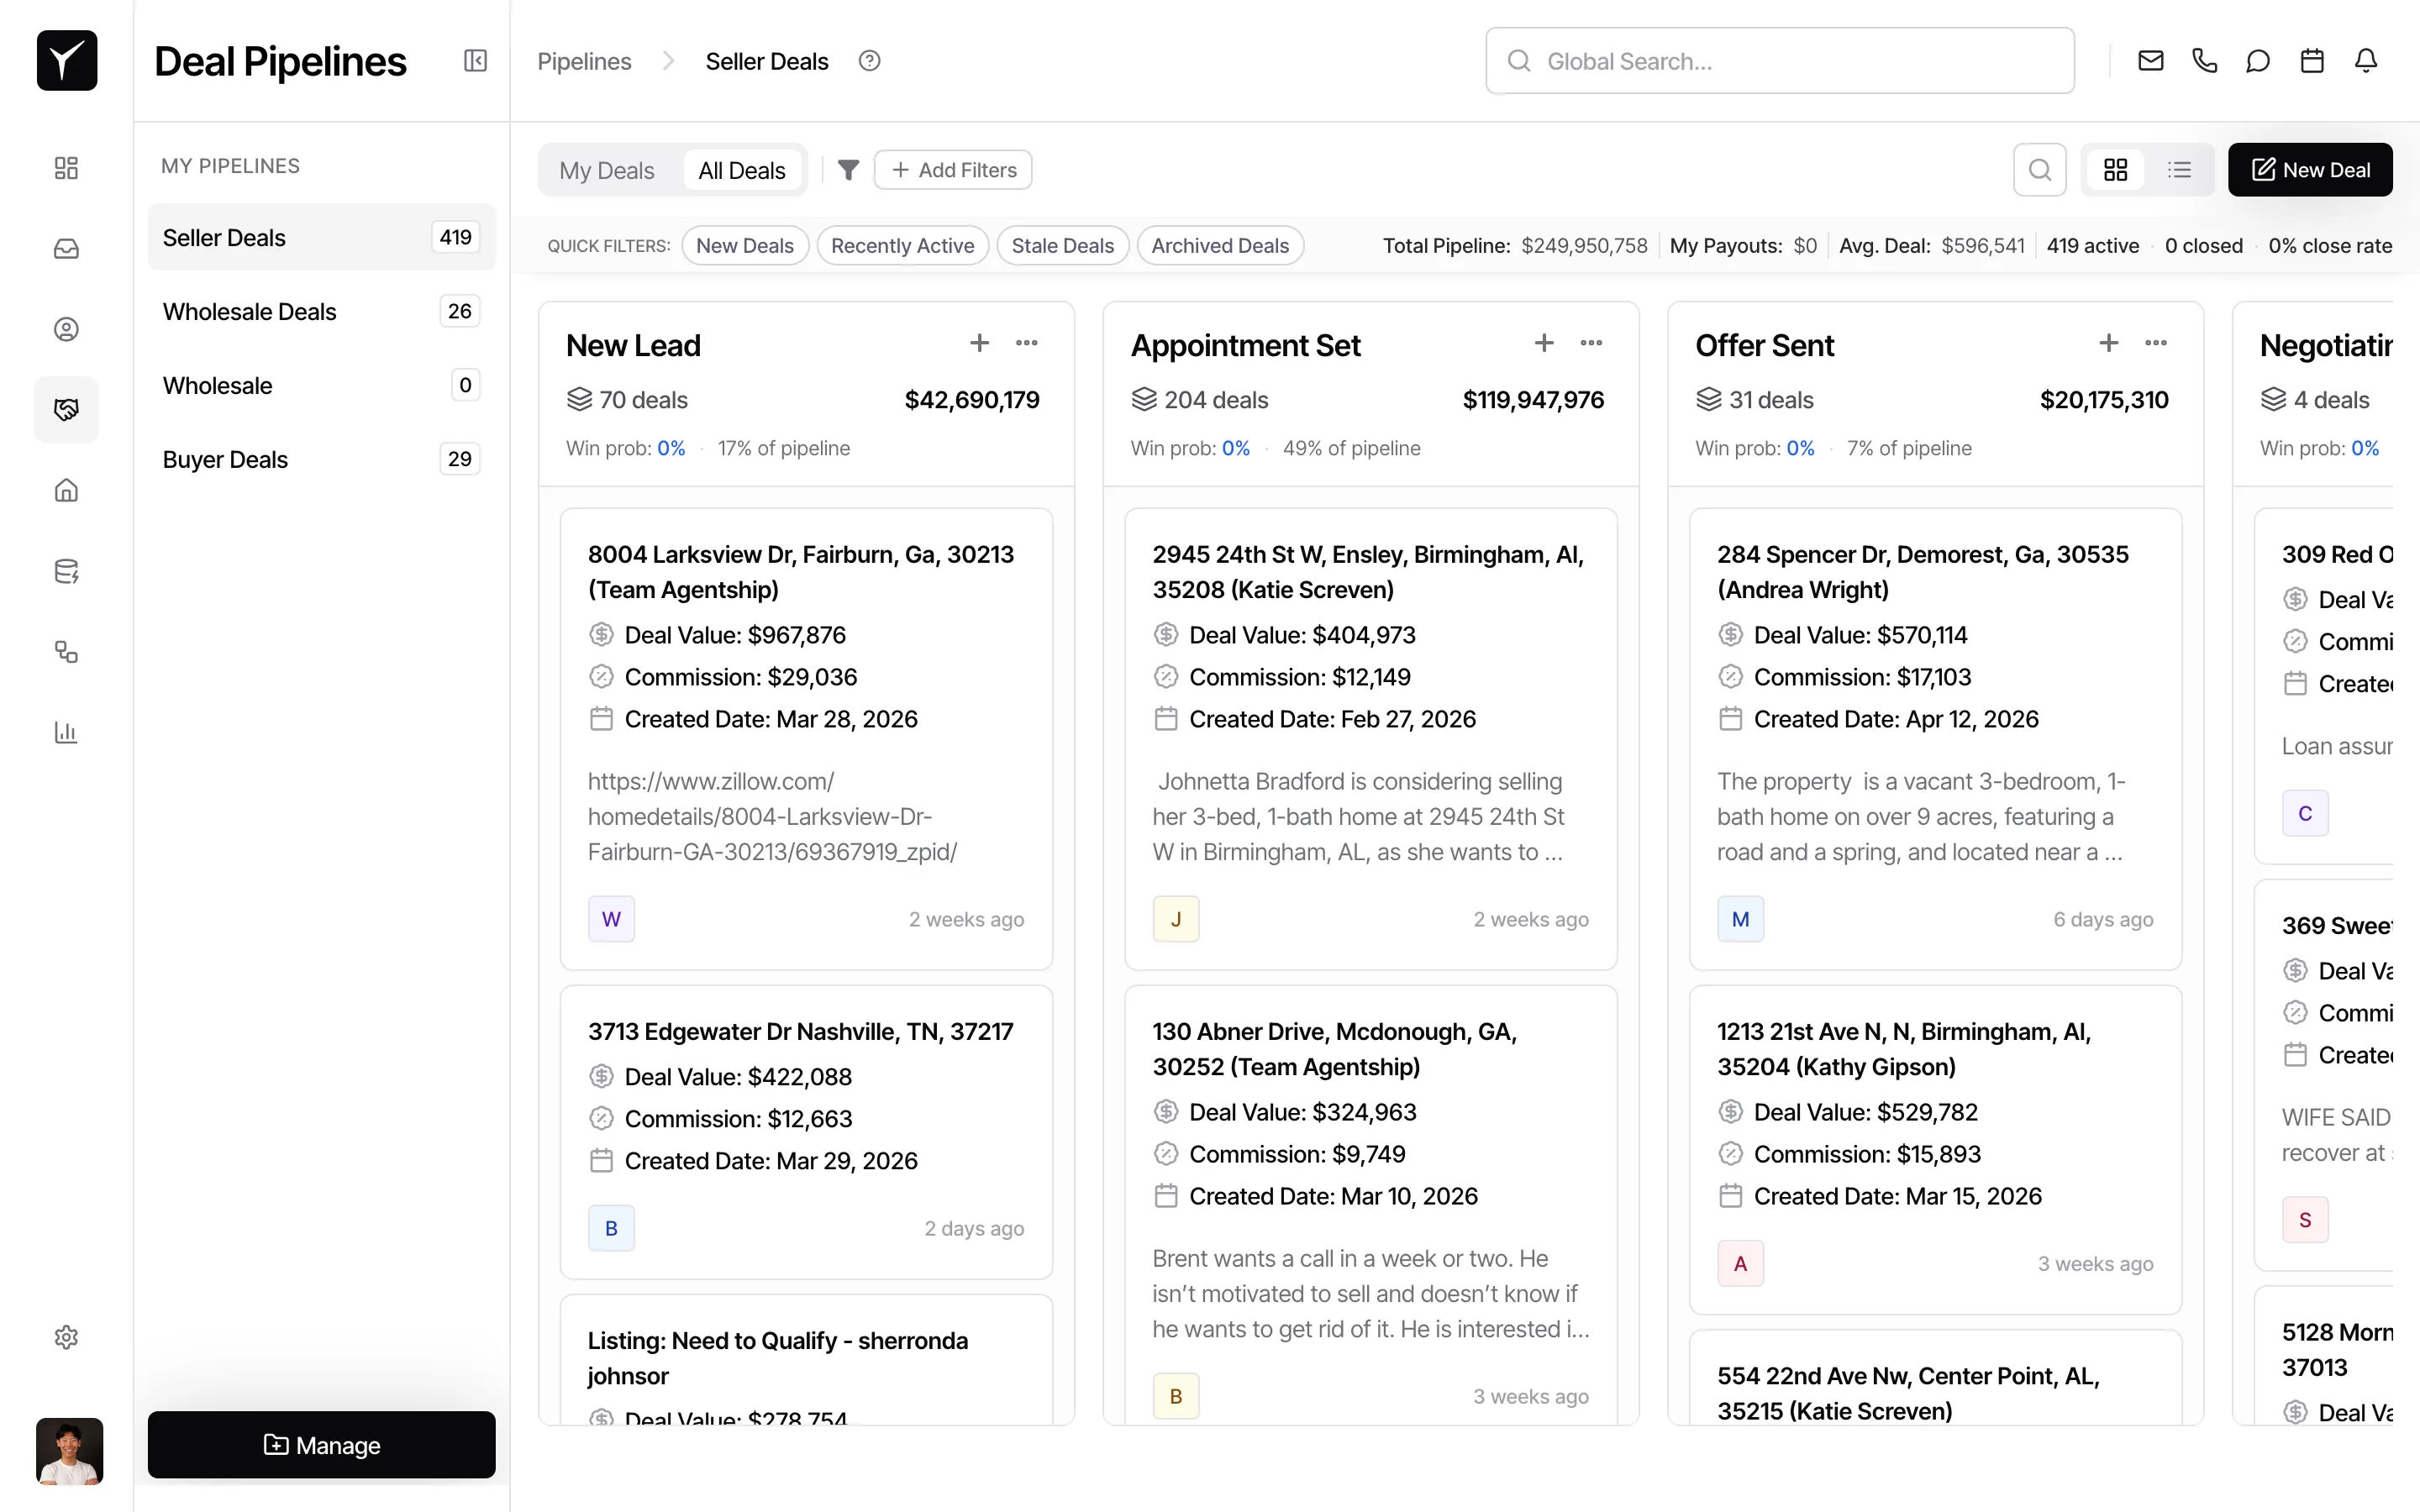Click the New Deal button
Image resolution: width=2420 pixels, height=1512 pixels.
[x=2311, y=169]
